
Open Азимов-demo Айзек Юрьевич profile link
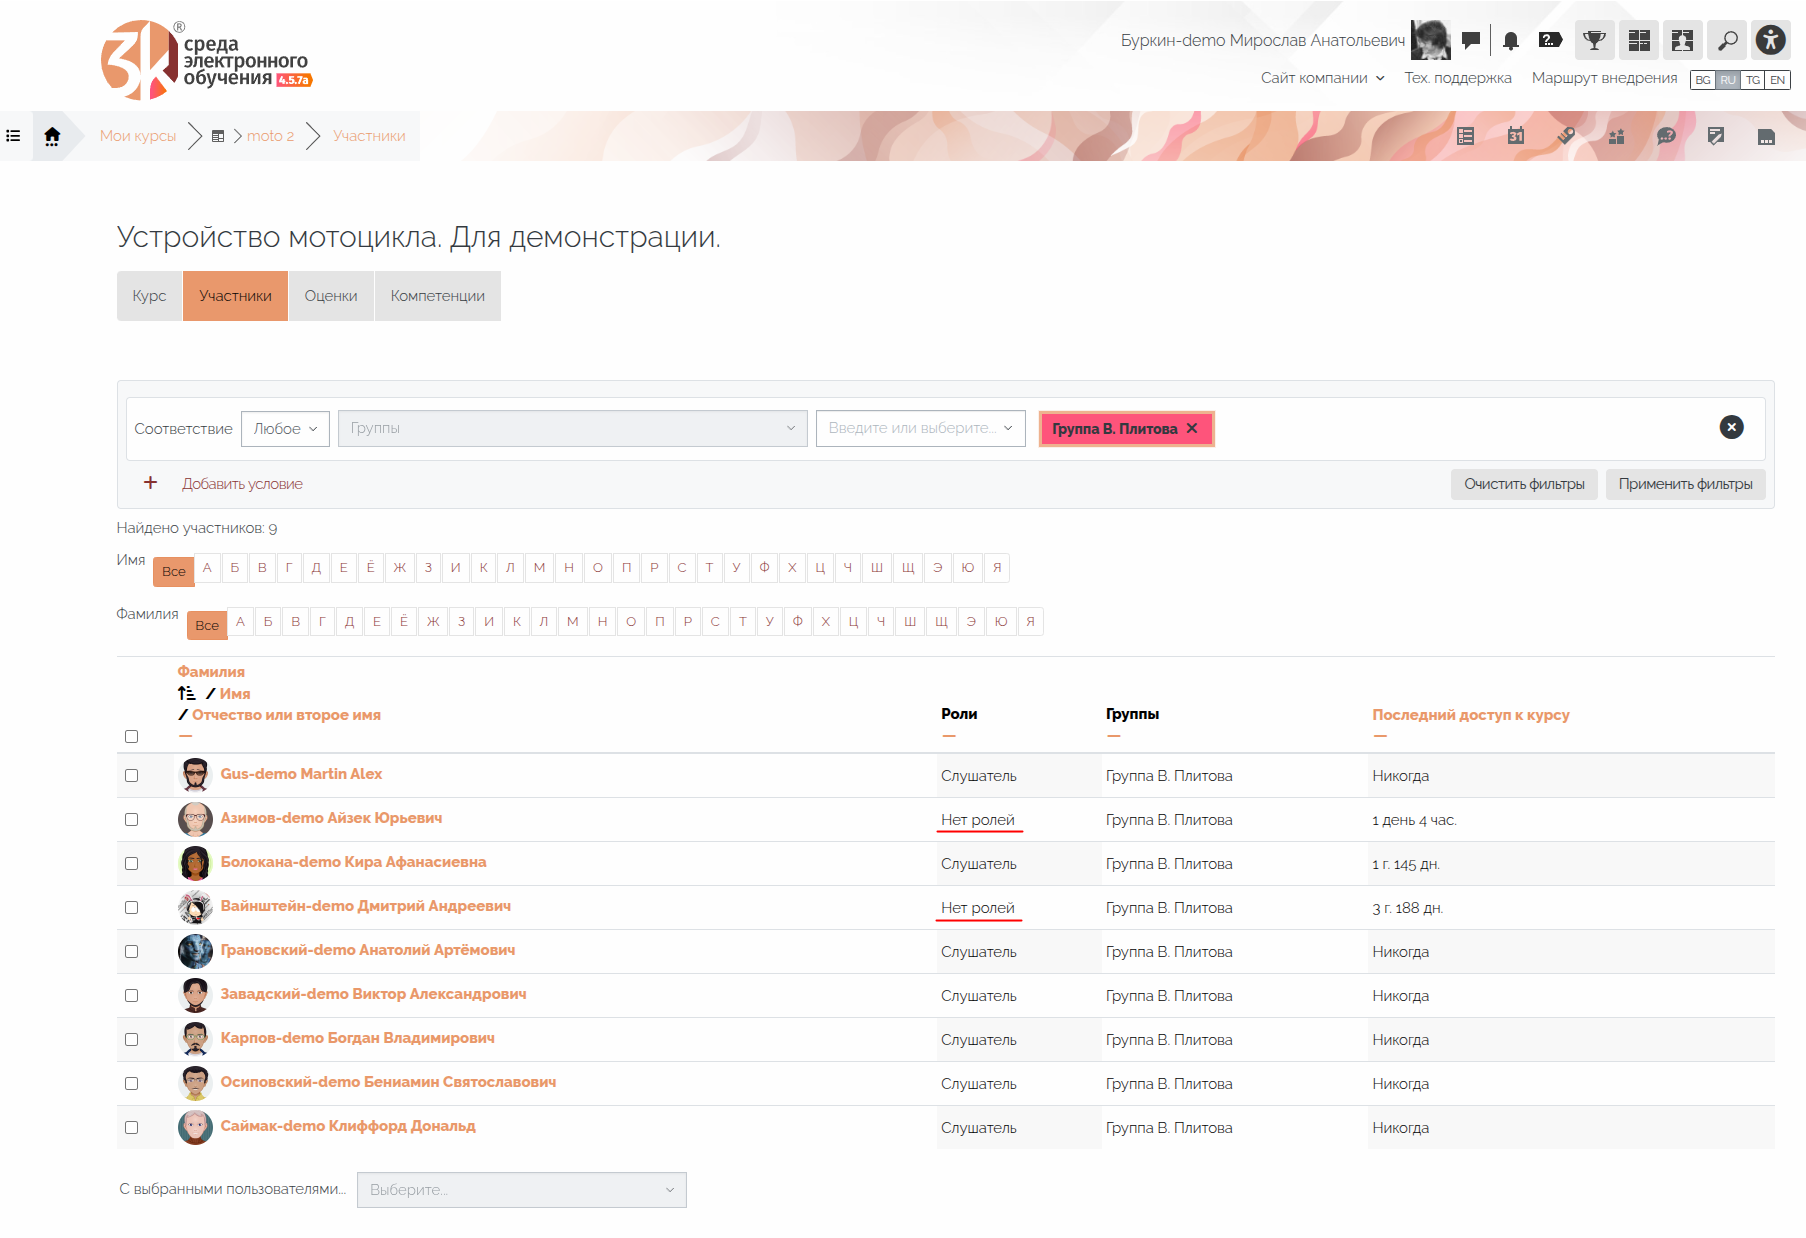pos(331,818)
